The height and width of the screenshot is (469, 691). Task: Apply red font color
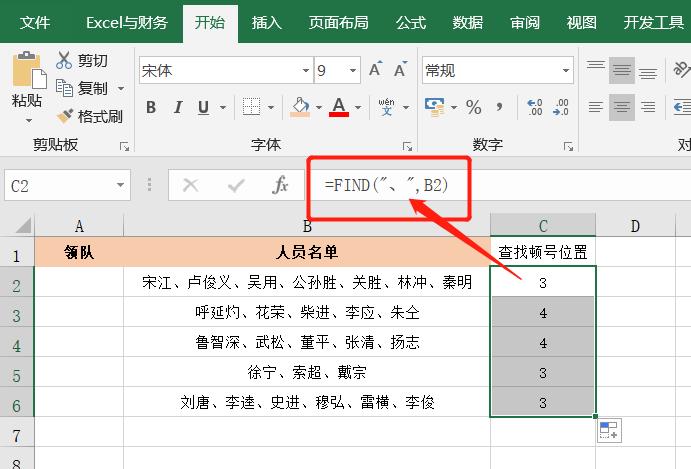point(338,107)
